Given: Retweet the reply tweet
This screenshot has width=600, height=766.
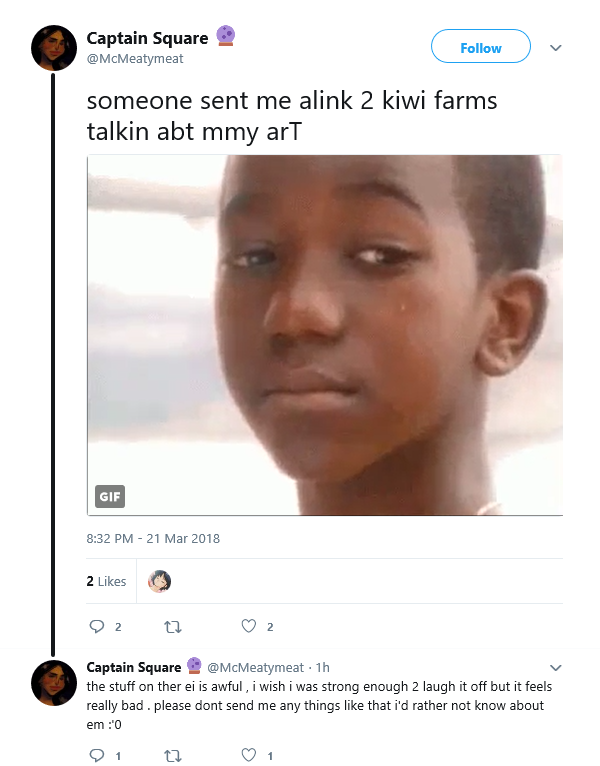Looking at the screenshot, I should [x=172, y=756].
